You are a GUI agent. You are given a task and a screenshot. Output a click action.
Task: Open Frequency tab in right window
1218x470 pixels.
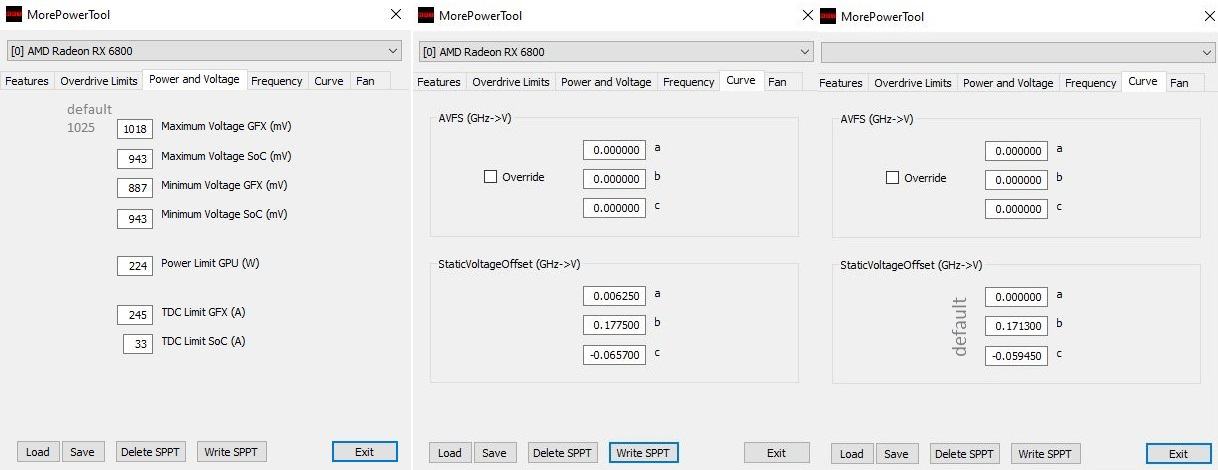tap(1091, 83)
